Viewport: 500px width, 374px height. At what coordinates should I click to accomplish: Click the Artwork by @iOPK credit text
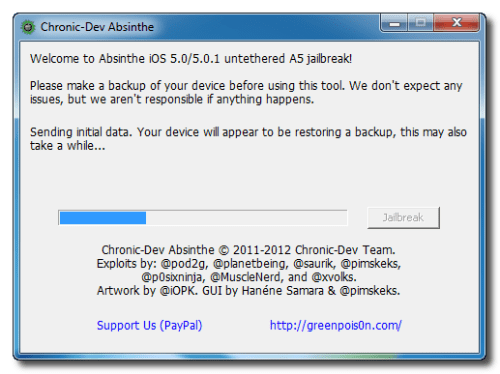click(147, 291)
